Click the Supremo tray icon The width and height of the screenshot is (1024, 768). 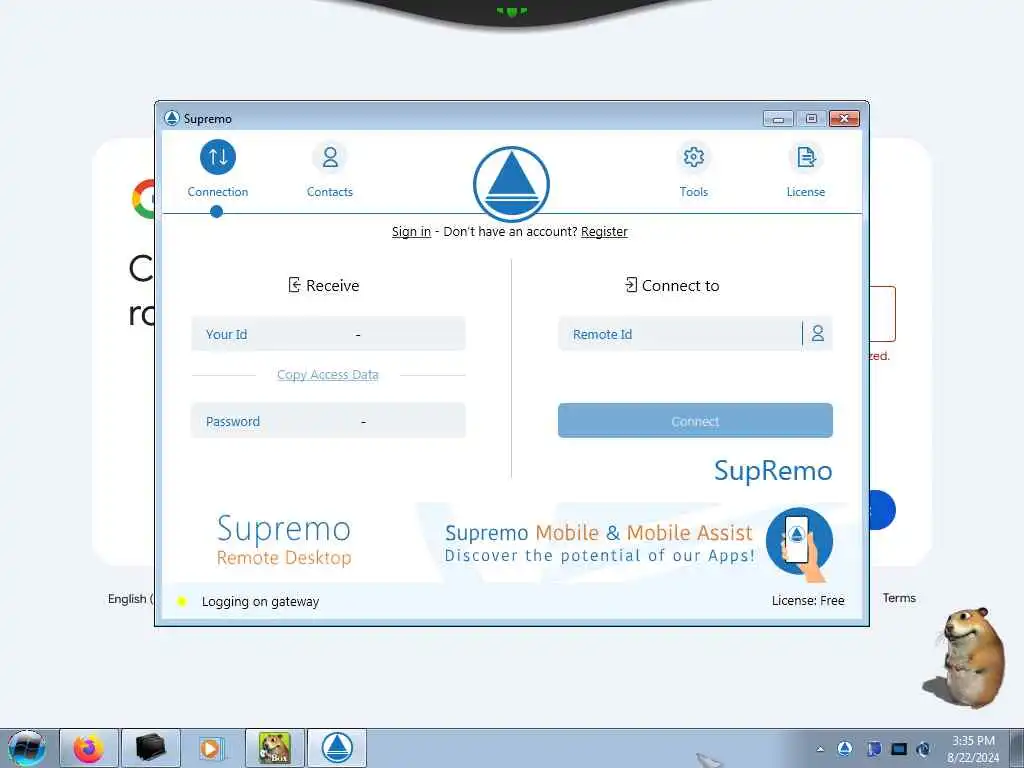(844, 748)
